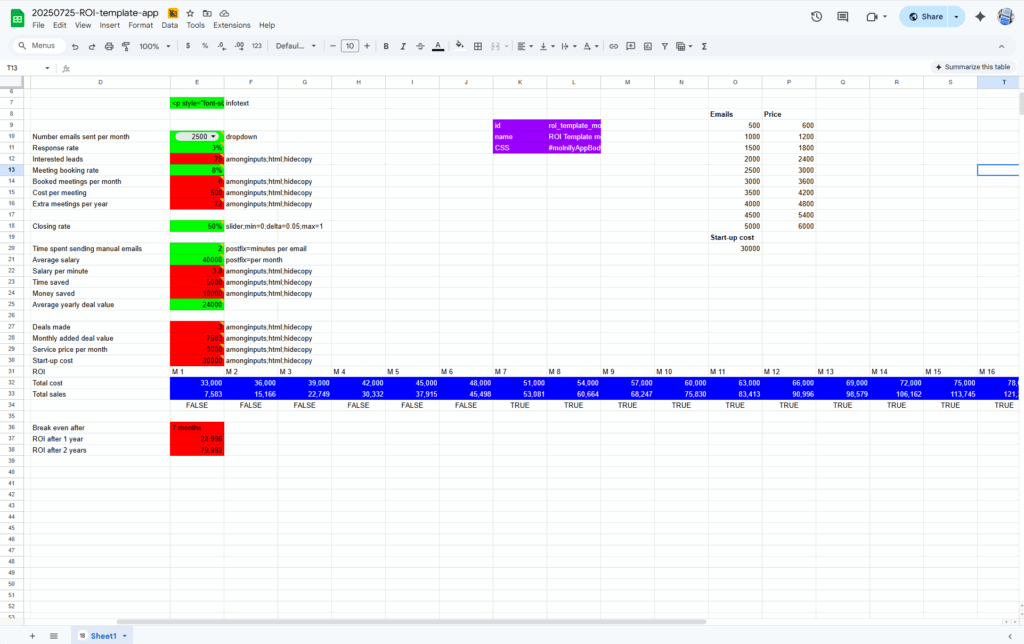
Task: Open the horizontal align dropdown
Action: (525, 46)
